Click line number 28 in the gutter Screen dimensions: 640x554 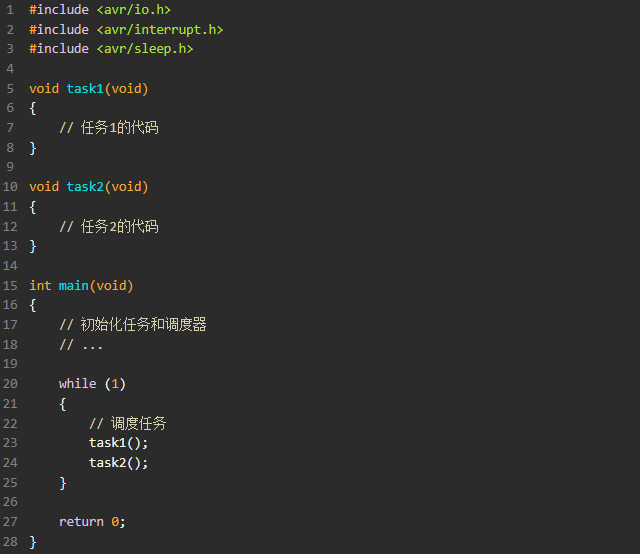tap(10, 541)
